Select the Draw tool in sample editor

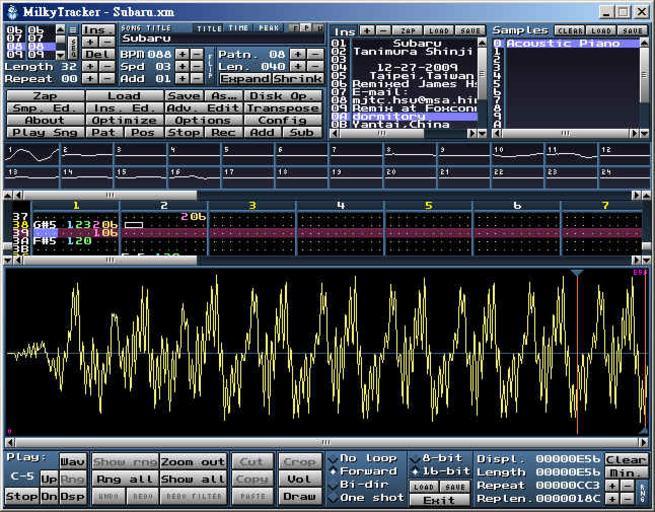click(x=299, y=496)
